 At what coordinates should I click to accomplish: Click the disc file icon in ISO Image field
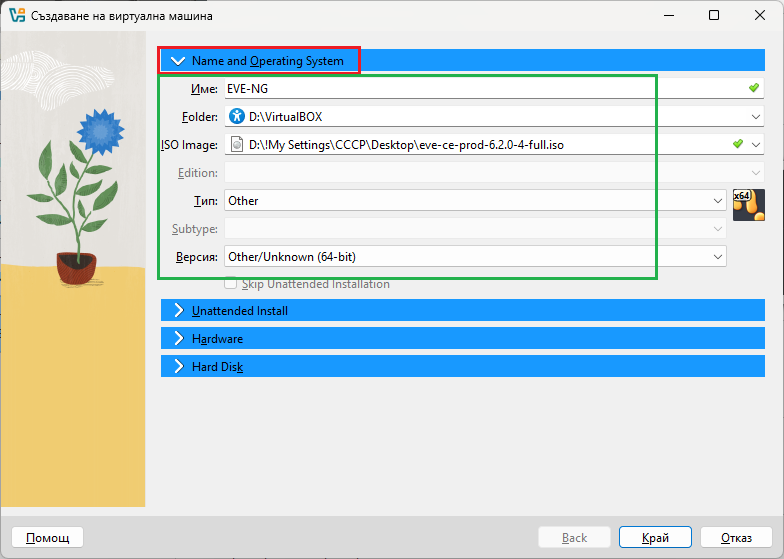[x=236, y=144]
